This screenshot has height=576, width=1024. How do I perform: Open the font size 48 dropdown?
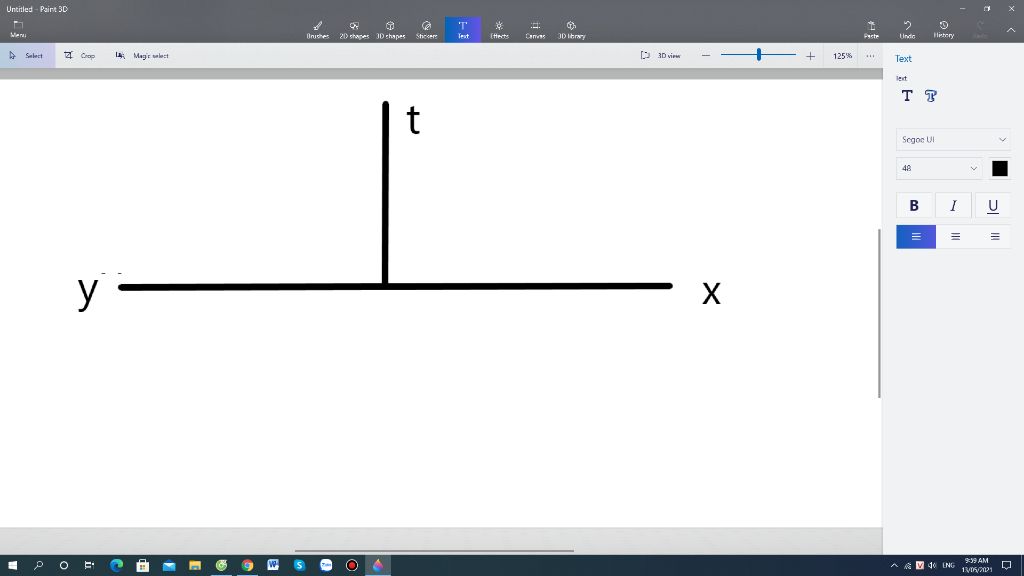tap(939, 168)
